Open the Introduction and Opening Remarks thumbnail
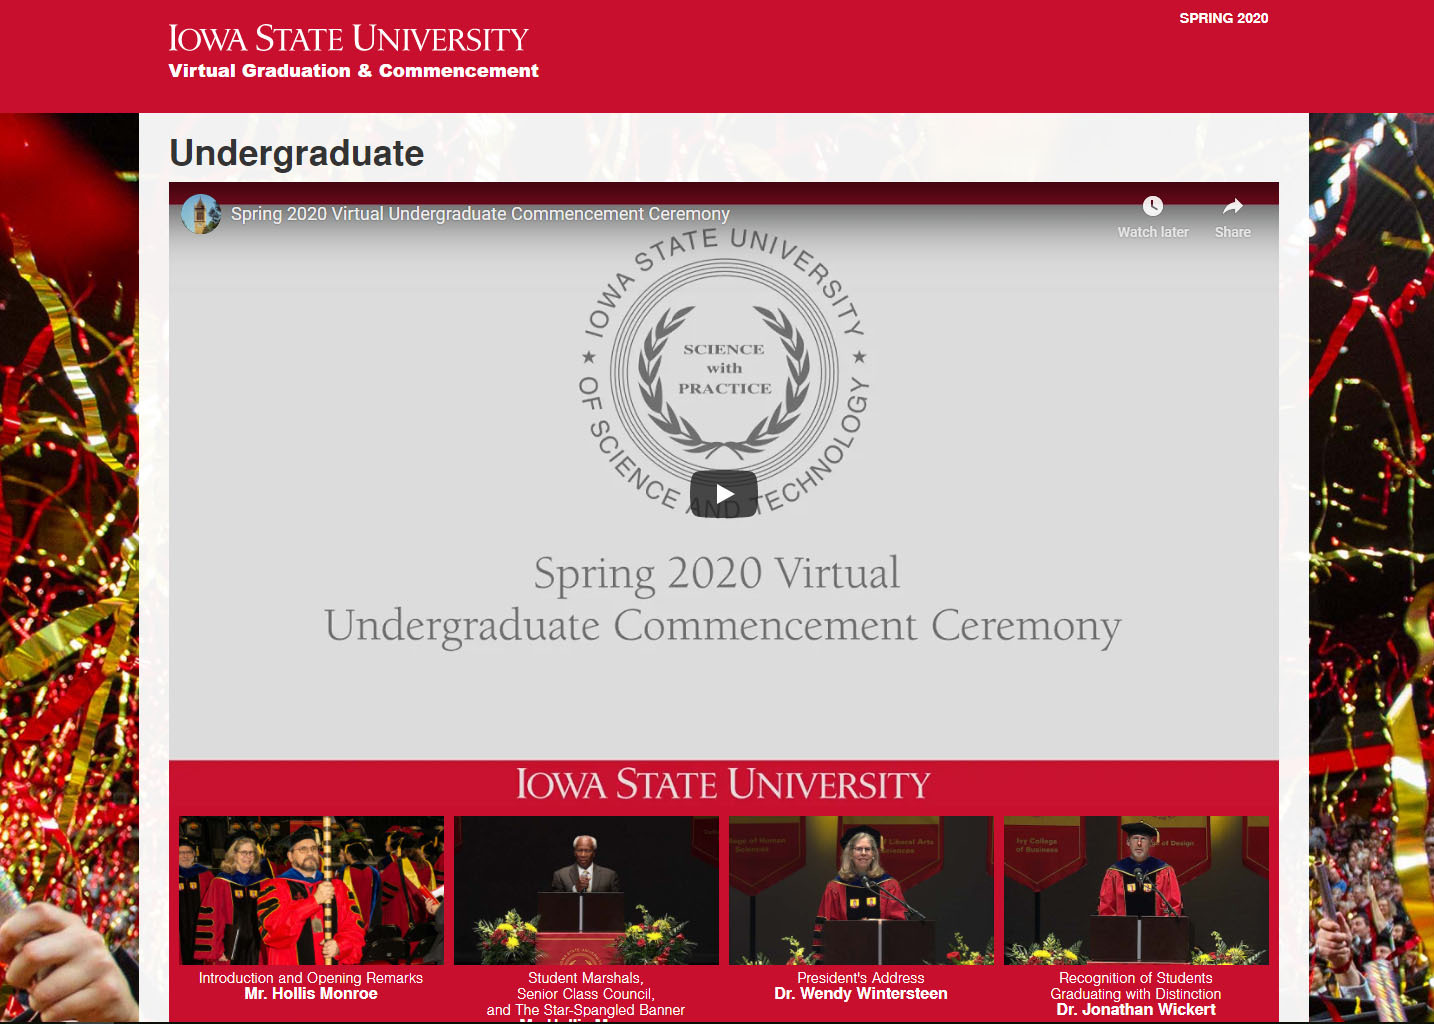 [x=311, y=890]
